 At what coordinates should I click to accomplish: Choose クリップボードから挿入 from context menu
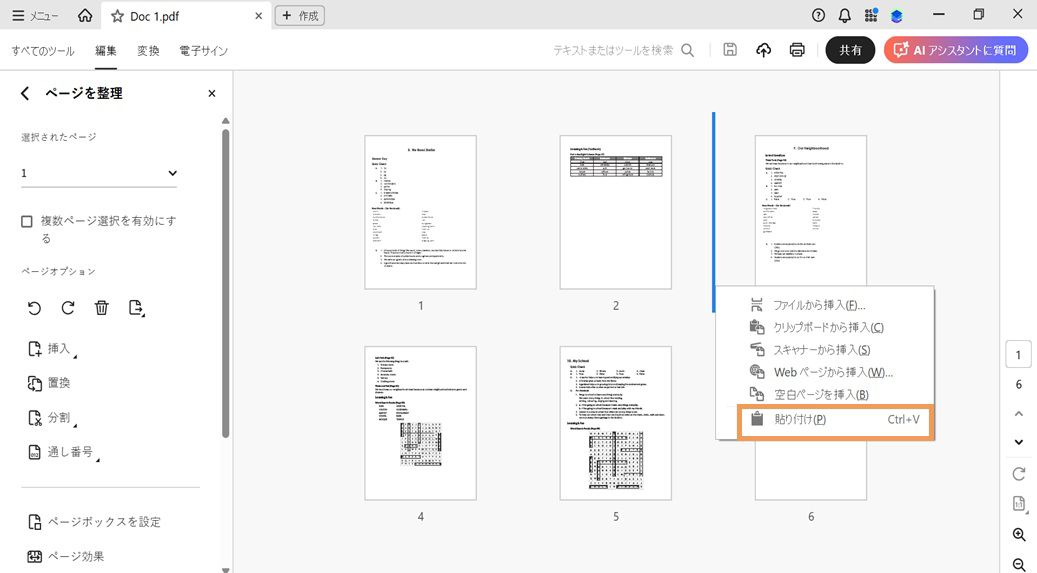pos(825,328)
